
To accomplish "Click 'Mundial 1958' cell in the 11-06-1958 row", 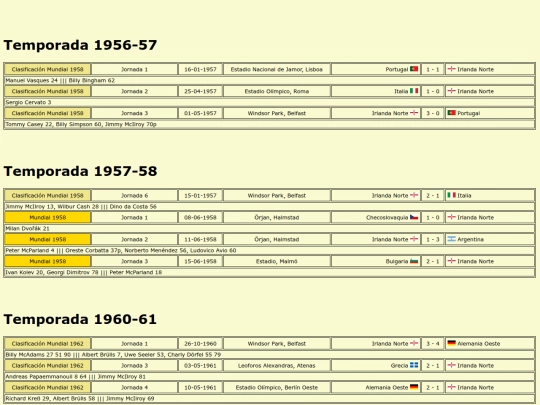I will pyautogui.click(x=48, y=239).
